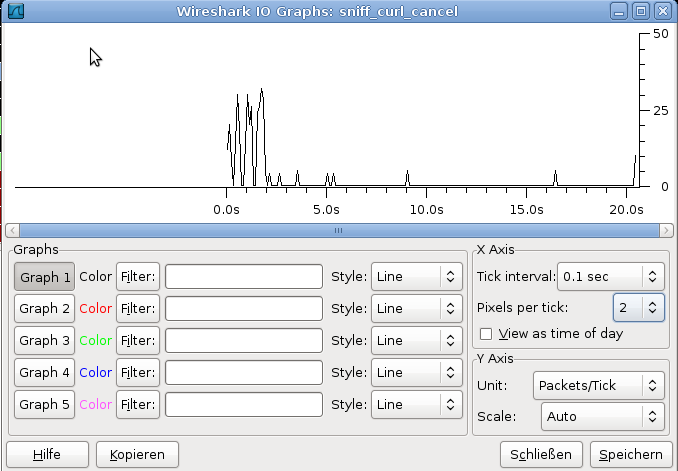The image size is (678, 471).
Task: Open Y Axis Unit dropdown
Action: click(x=599, y=385)
